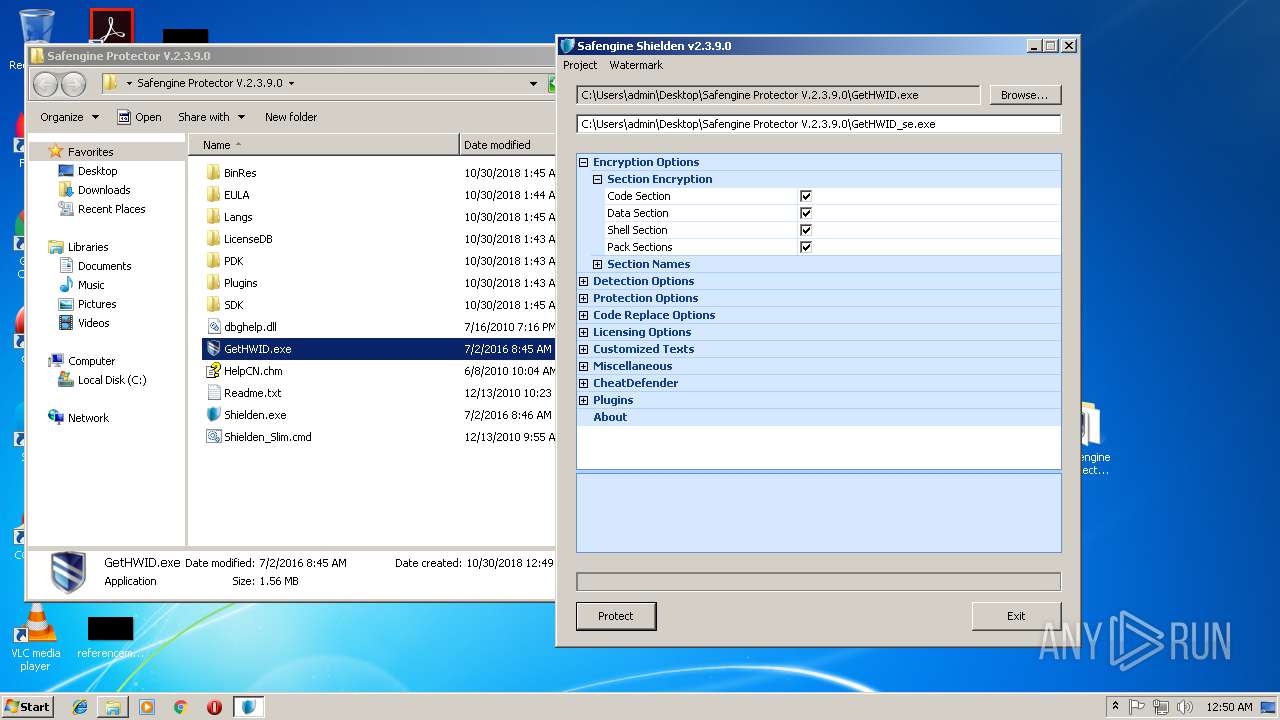Click the Browse... button
The width and height of the screenshot is (1280, 720).
pyautogui.click(x=1025, y=95)
